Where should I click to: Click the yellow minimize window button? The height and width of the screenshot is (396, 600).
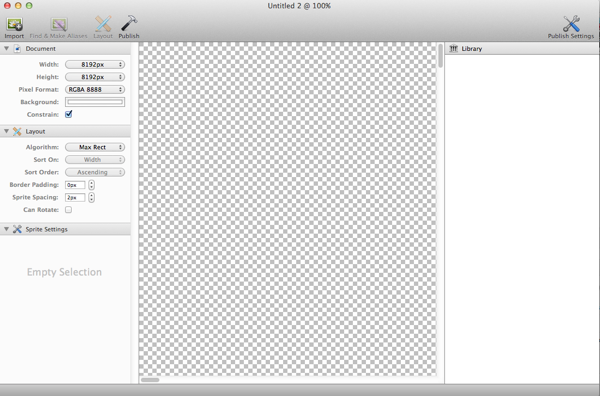tap(18, 6)
